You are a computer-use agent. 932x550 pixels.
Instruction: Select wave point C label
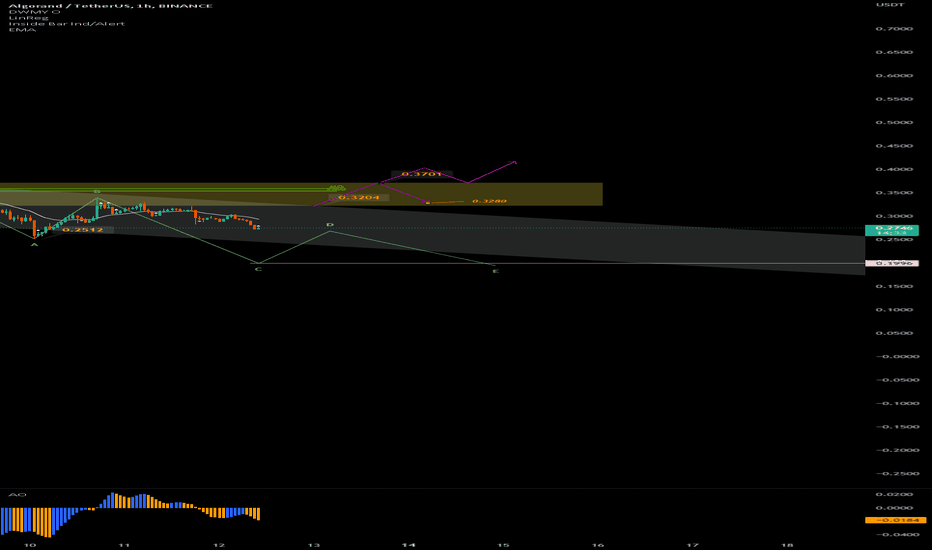[258, 269]
